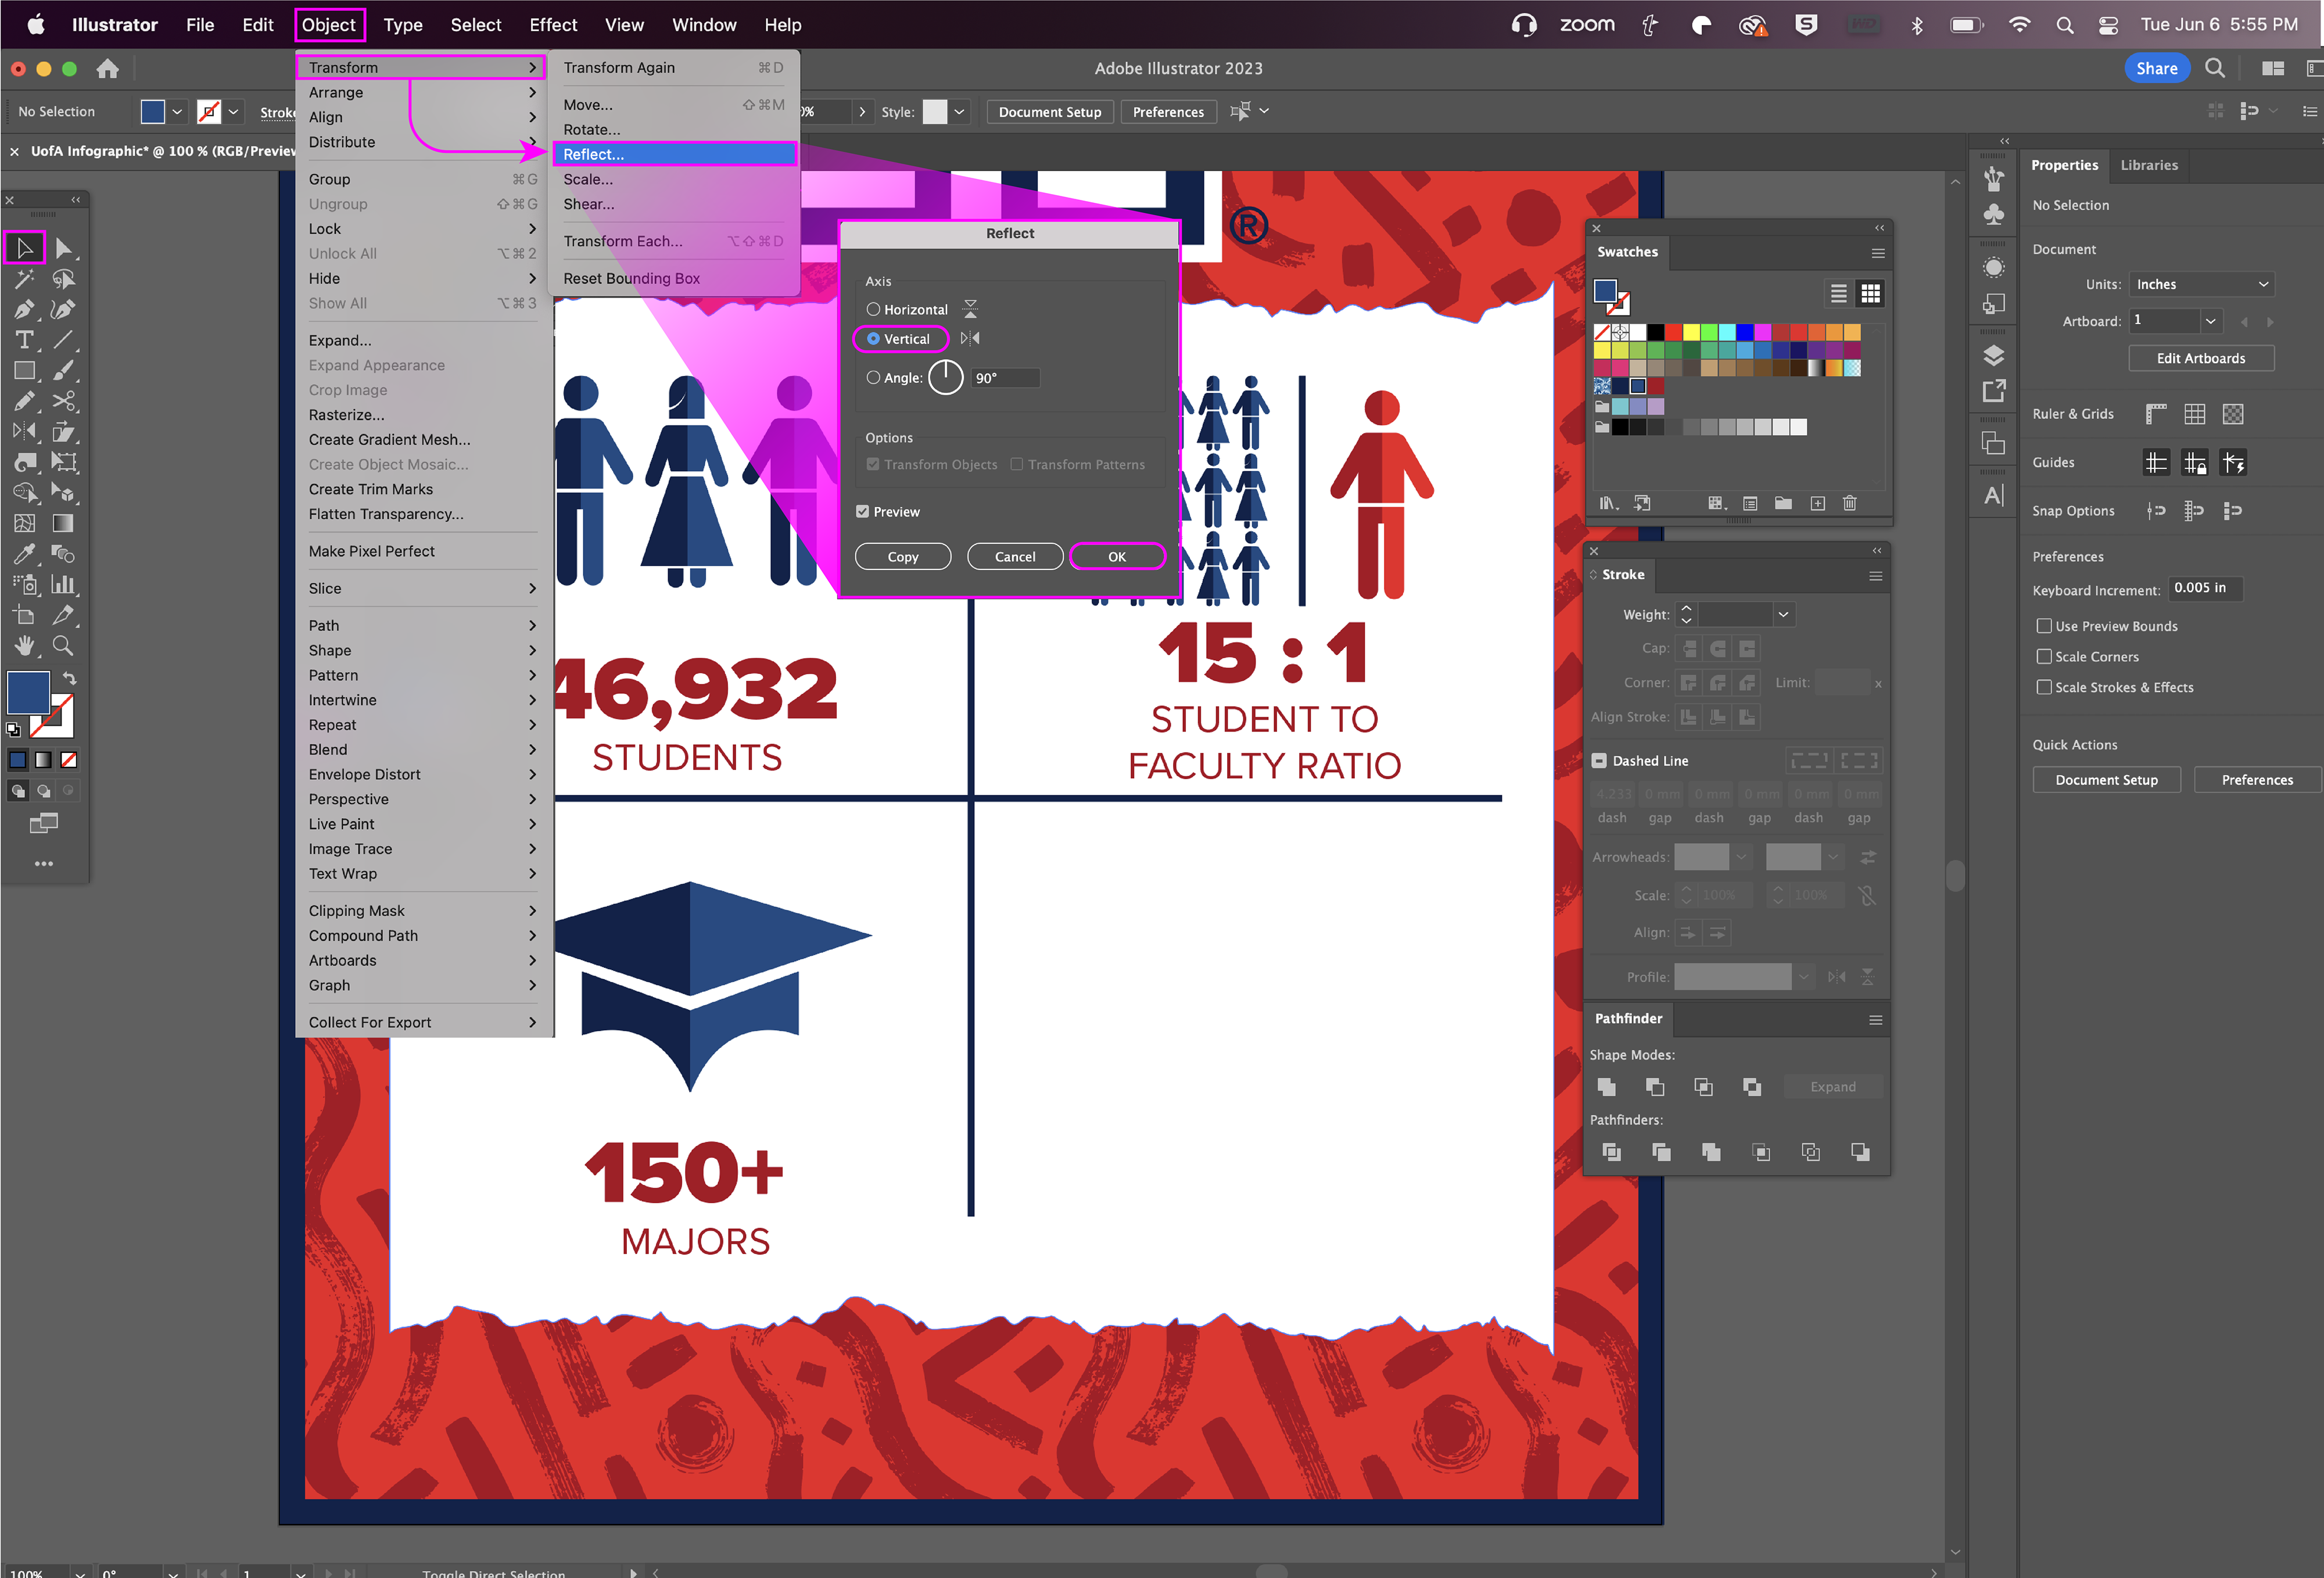Viewport: 2324px width, 1578px height.
Task: Click the Edit Artboards button
Action: 2200,358
